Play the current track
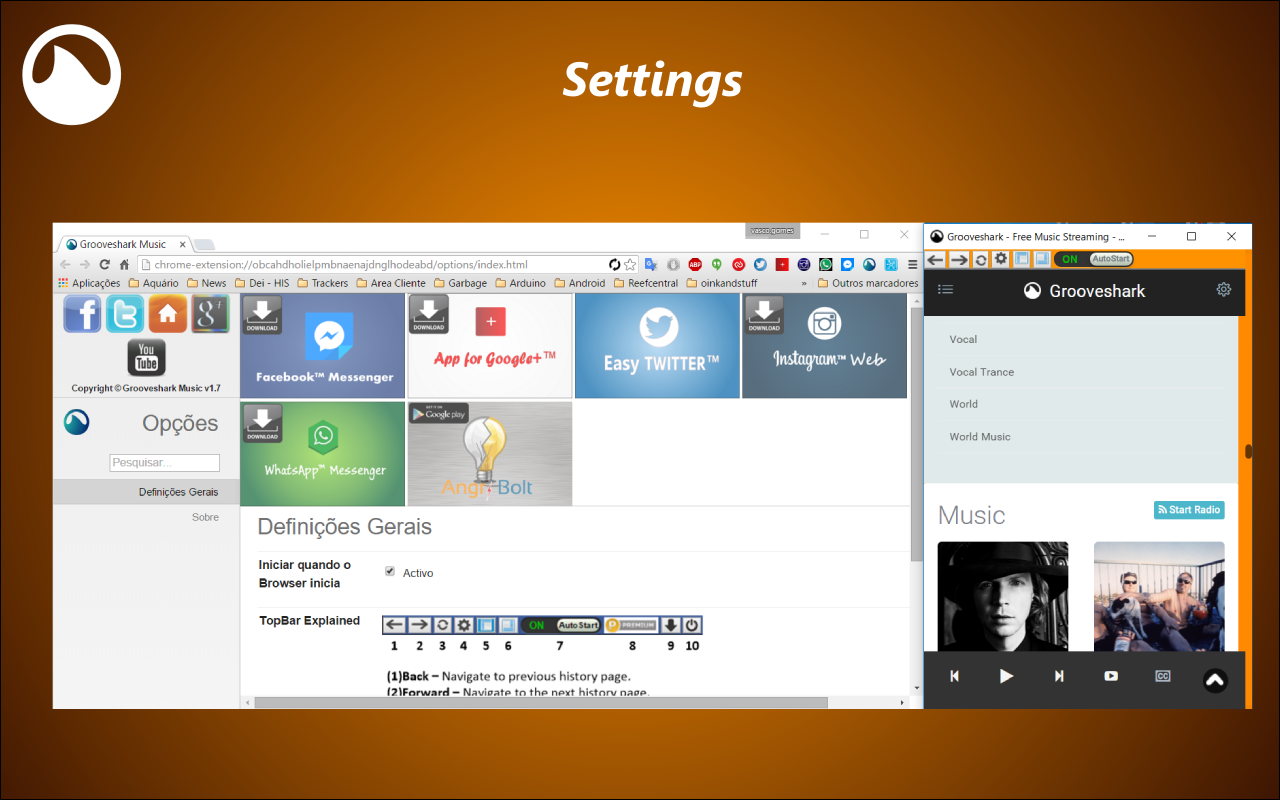The width and height of the screenshot is (1280, 800). (x=1006, y=676)
